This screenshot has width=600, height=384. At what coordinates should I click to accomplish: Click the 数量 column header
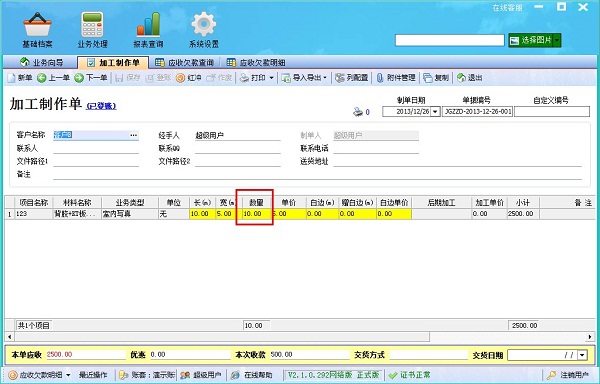point(256,202)
